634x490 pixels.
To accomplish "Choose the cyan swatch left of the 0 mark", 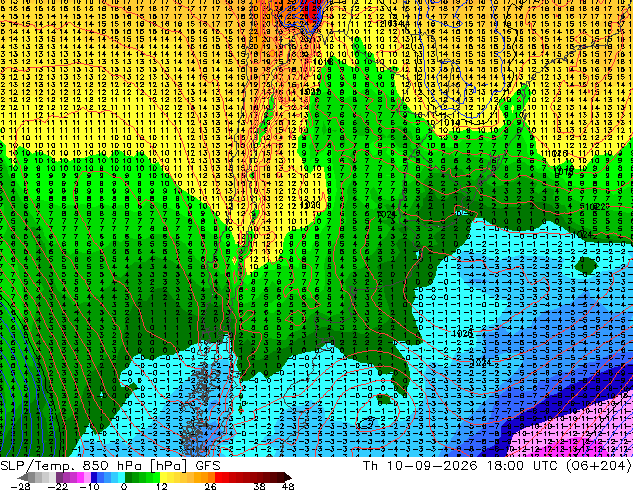I will [121, 477].
